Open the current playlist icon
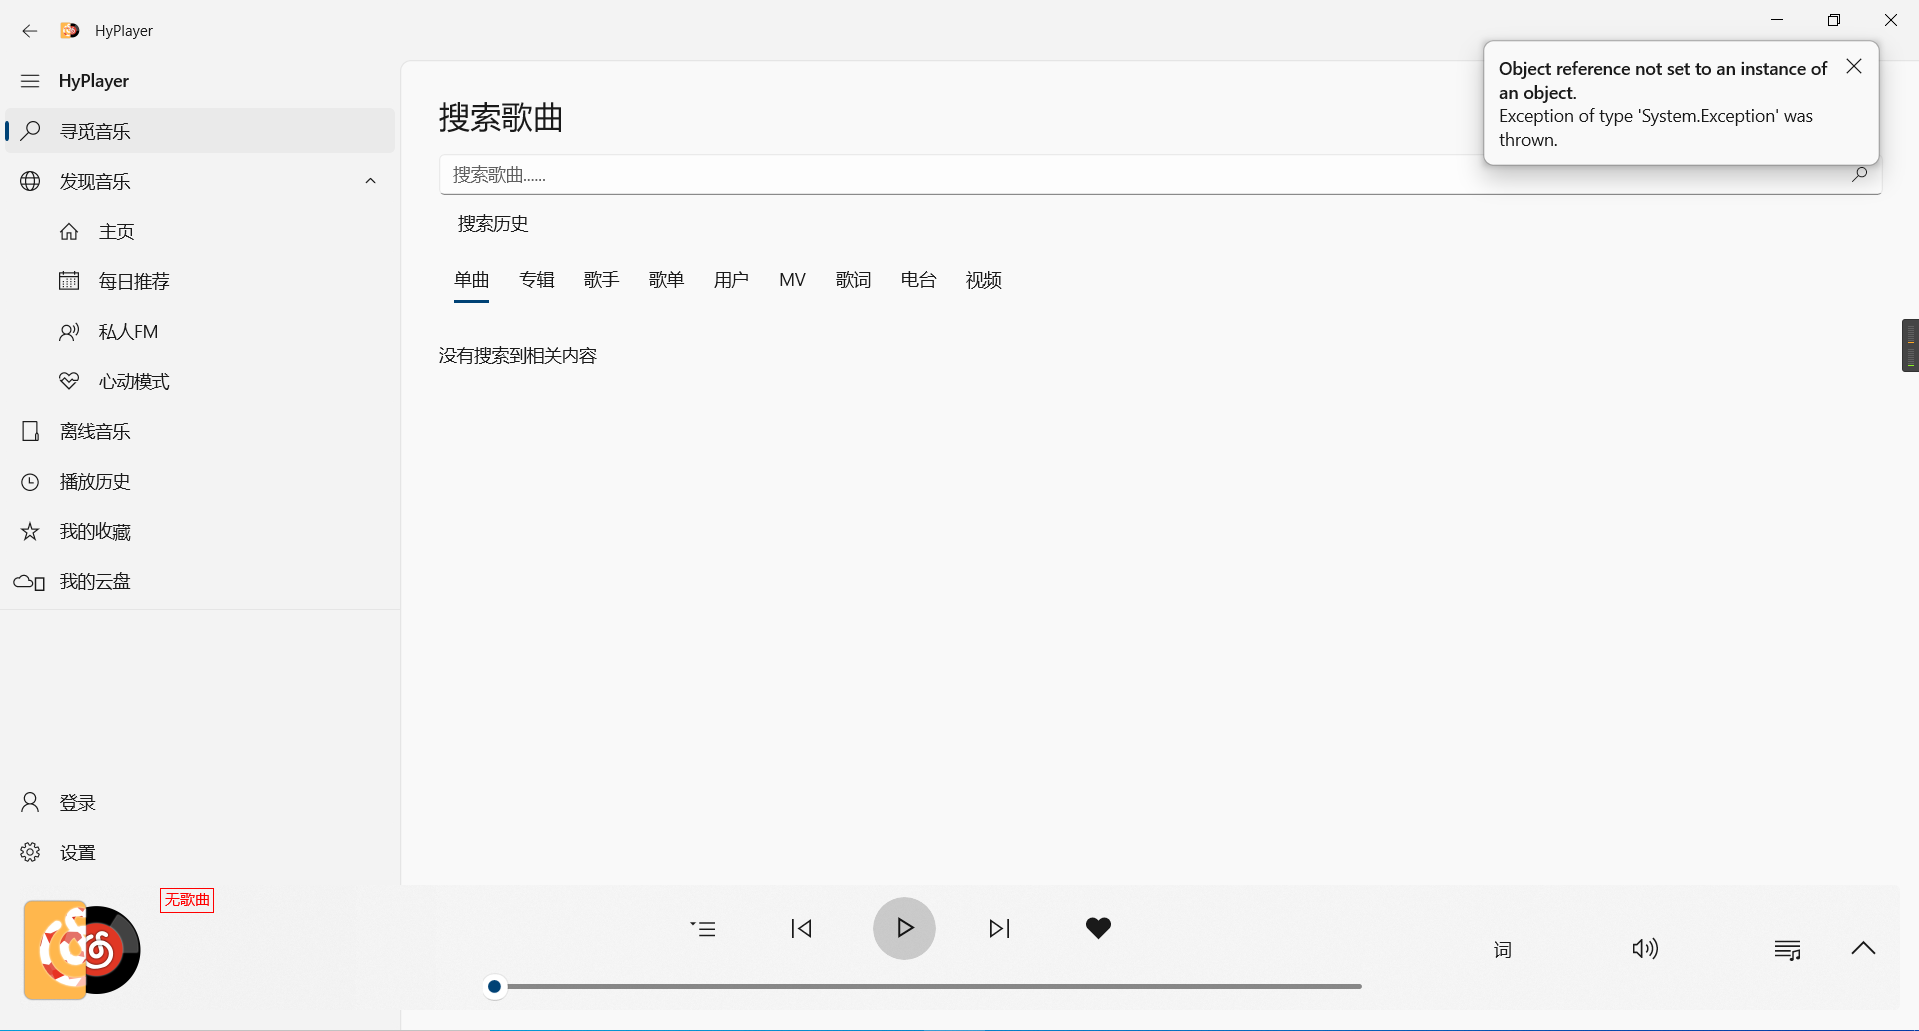This screenshot has width=1919, height=1031. [1788, 948]
